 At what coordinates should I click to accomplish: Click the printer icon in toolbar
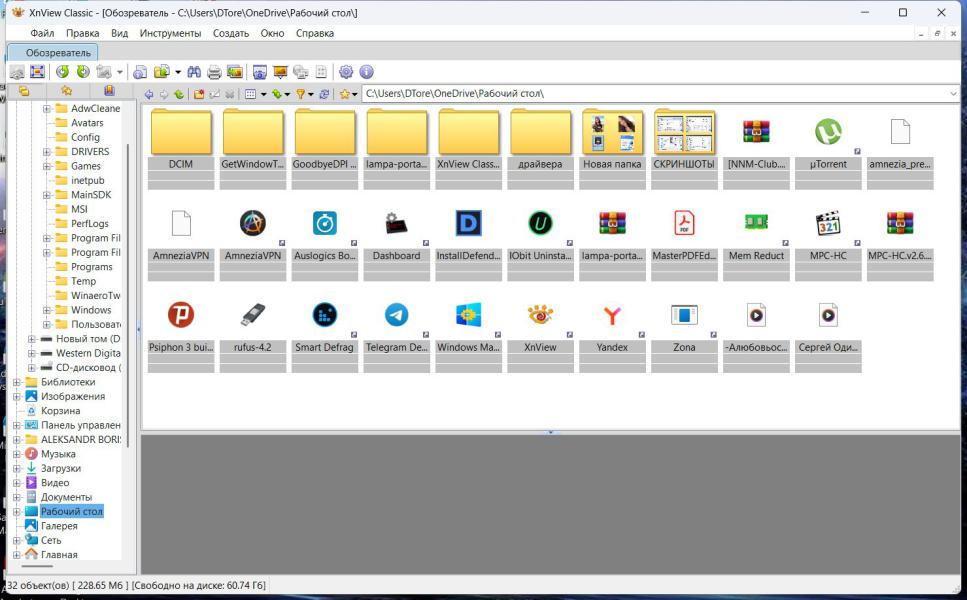pyautogui.click(x=214, y=72)
